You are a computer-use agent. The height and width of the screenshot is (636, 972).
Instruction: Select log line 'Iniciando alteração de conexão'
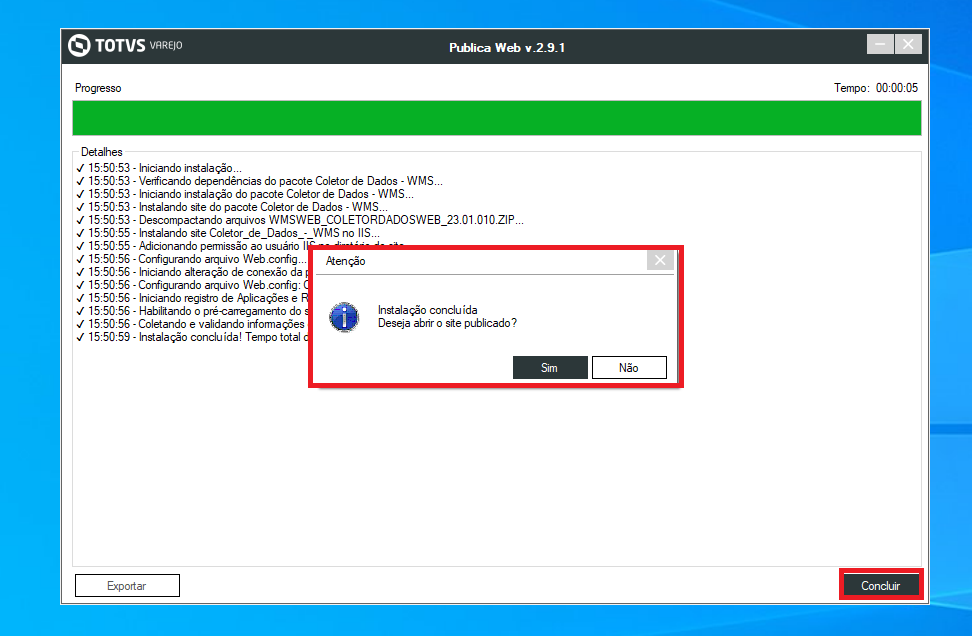pos(192,272)
